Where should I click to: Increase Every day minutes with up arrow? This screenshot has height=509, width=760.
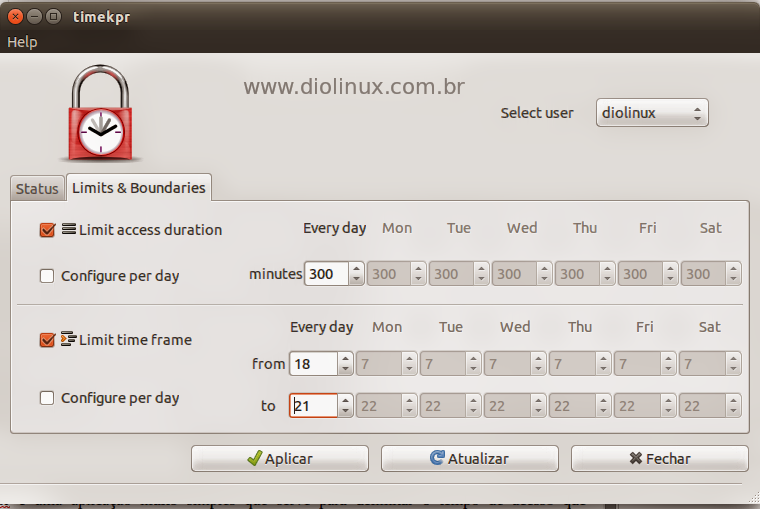coord(356,268)
